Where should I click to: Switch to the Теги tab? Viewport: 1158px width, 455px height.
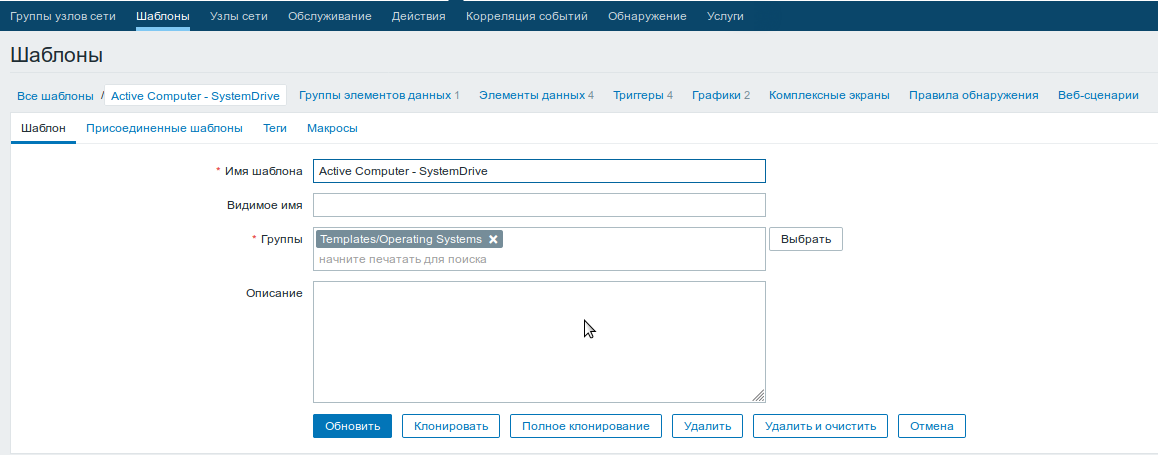click(x=275, y=128)
